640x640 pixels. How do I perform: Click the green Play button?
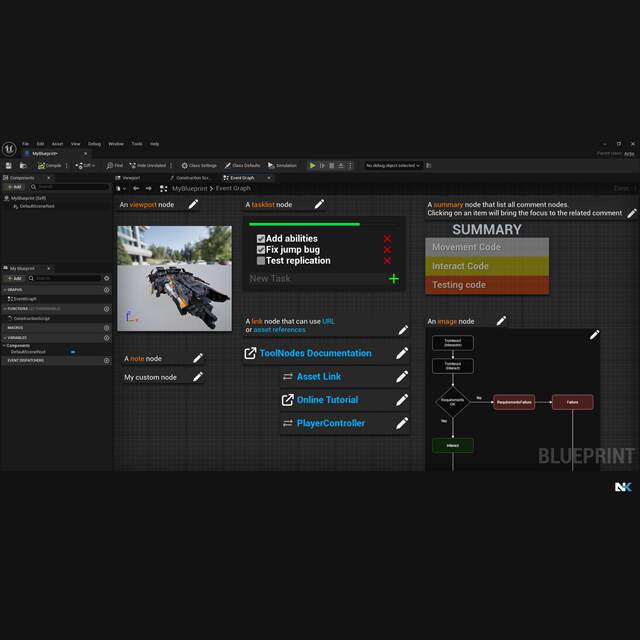pos(312,165)
